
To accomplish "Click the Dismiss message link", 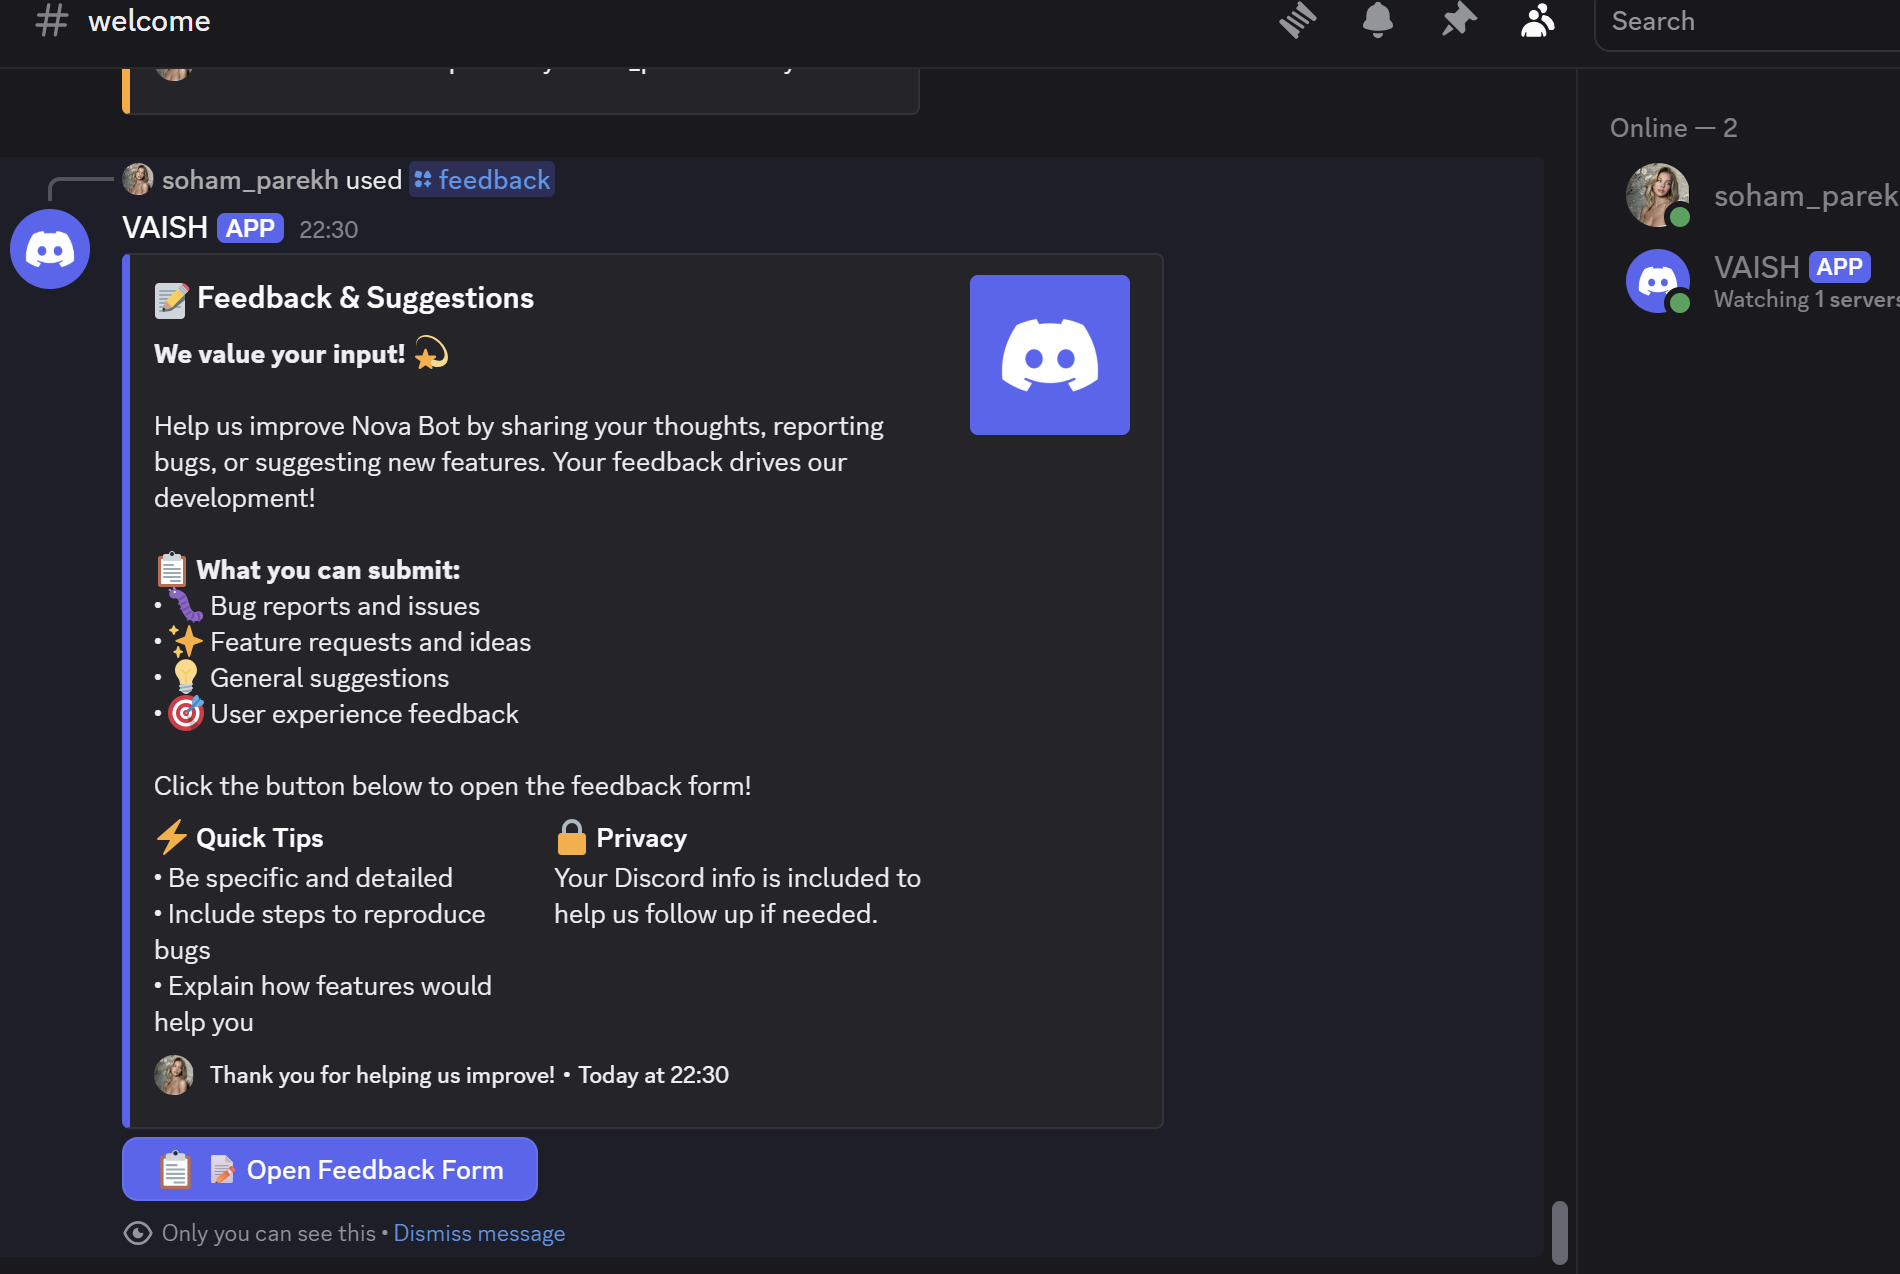I will click(x=479, y=1233).
